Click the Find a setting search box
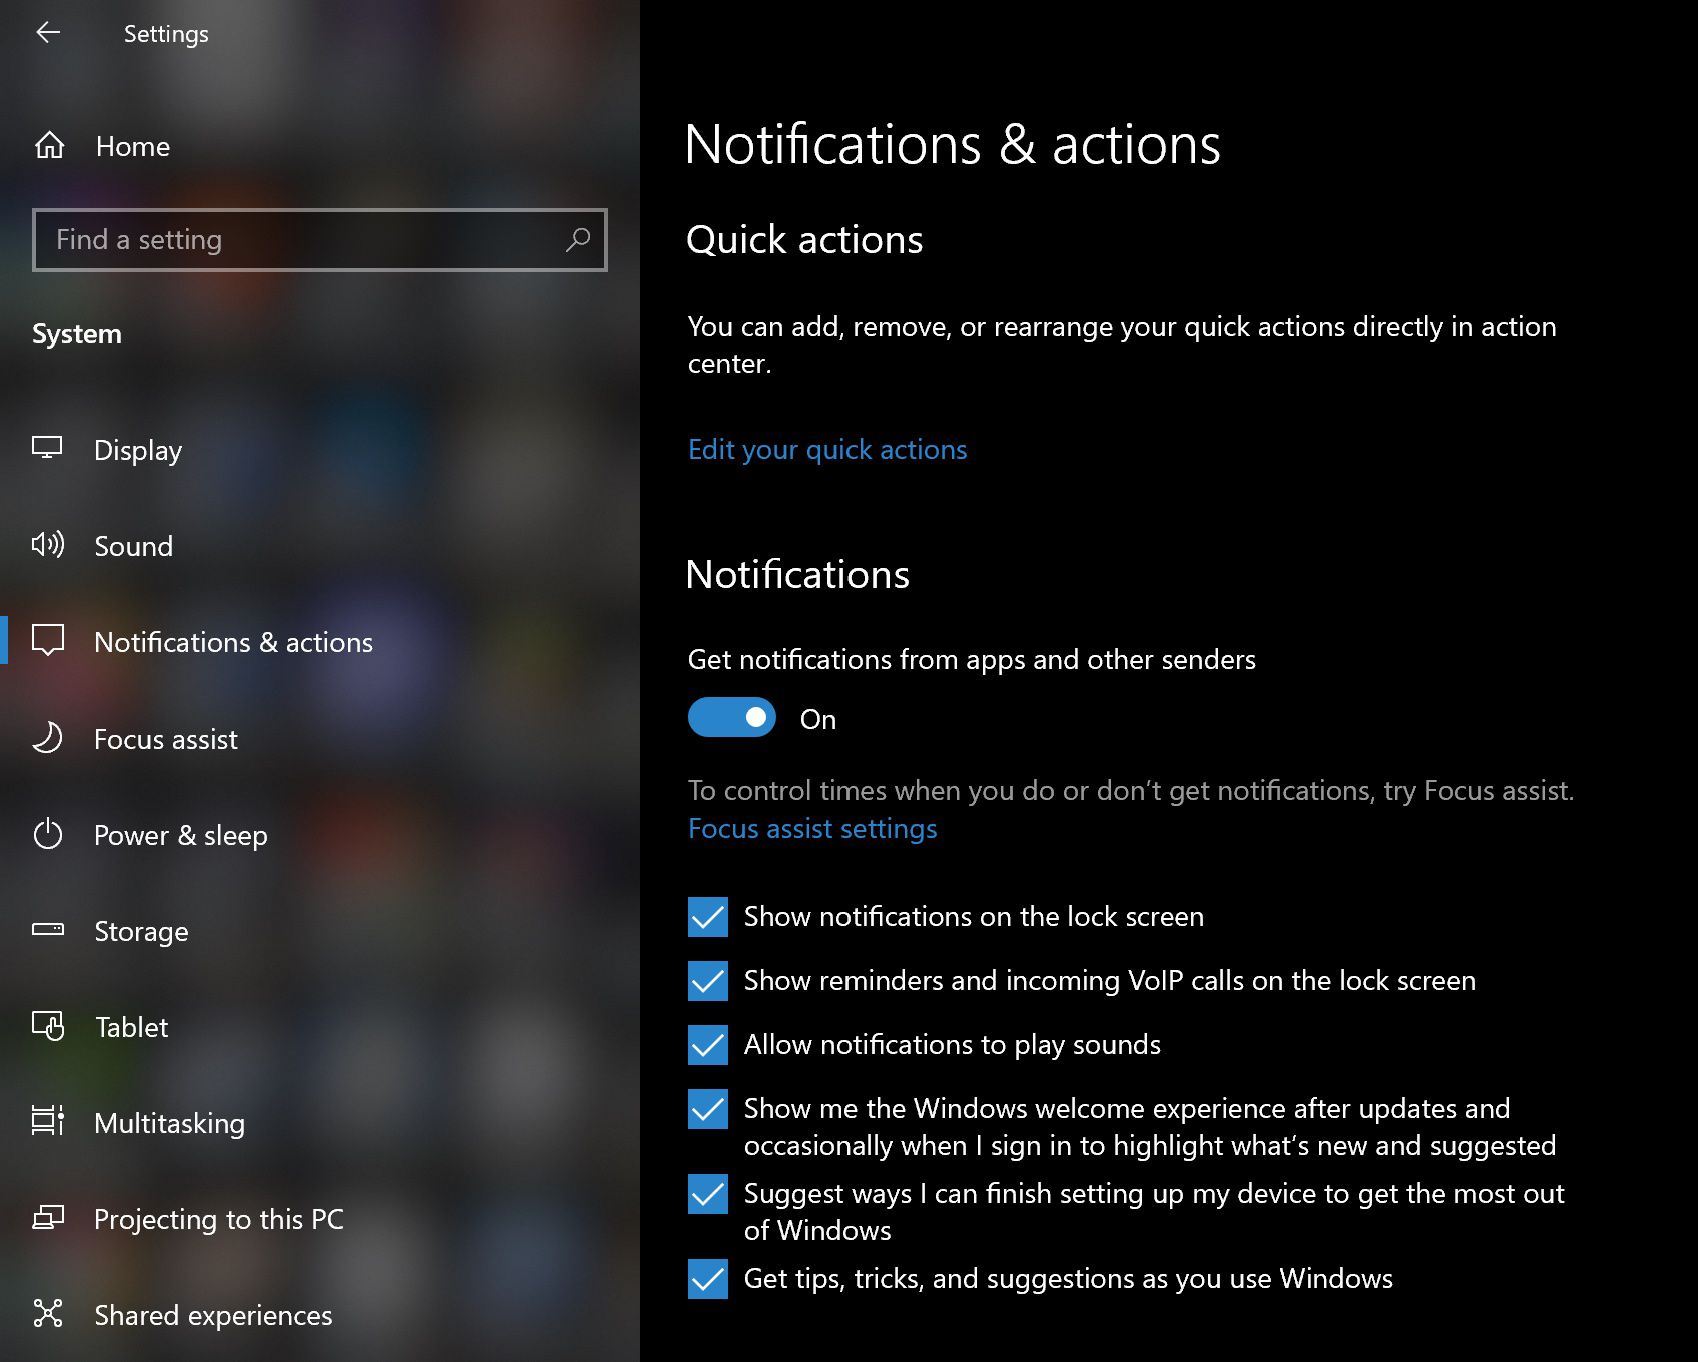The image size is (1698, 1362). click(300, 240)
